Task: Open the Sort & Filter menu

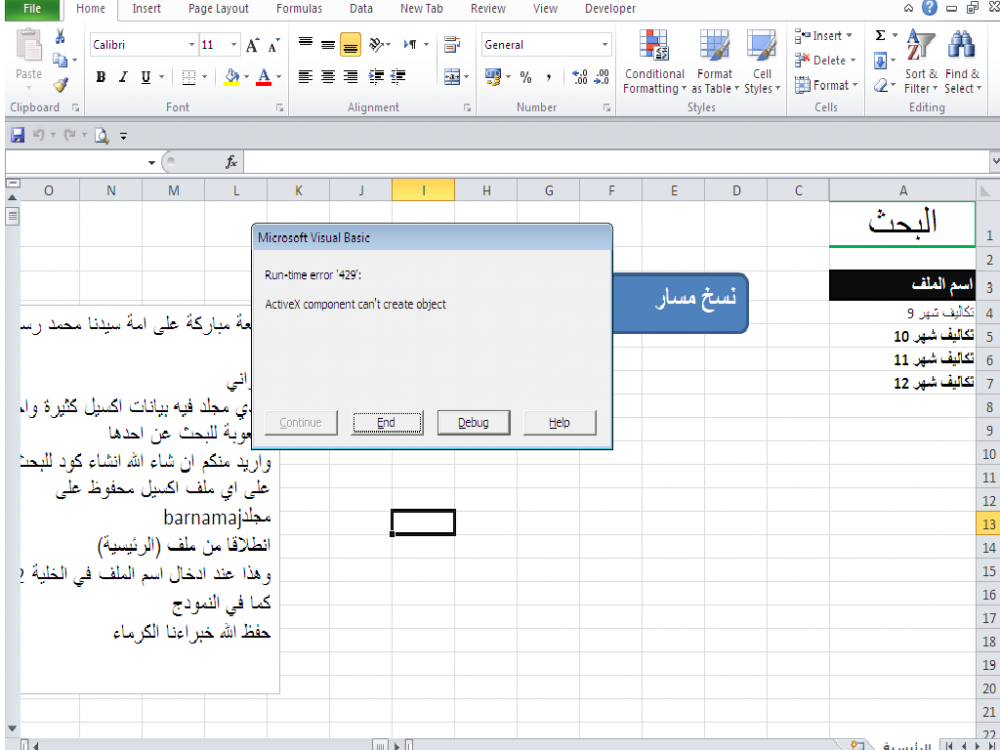Action: pos(921,62)
